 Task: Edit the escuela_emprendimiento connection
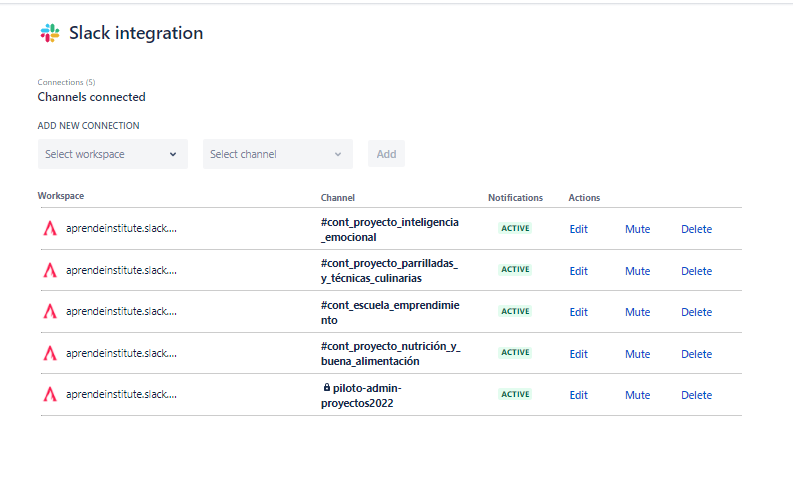tap(578, 312)
